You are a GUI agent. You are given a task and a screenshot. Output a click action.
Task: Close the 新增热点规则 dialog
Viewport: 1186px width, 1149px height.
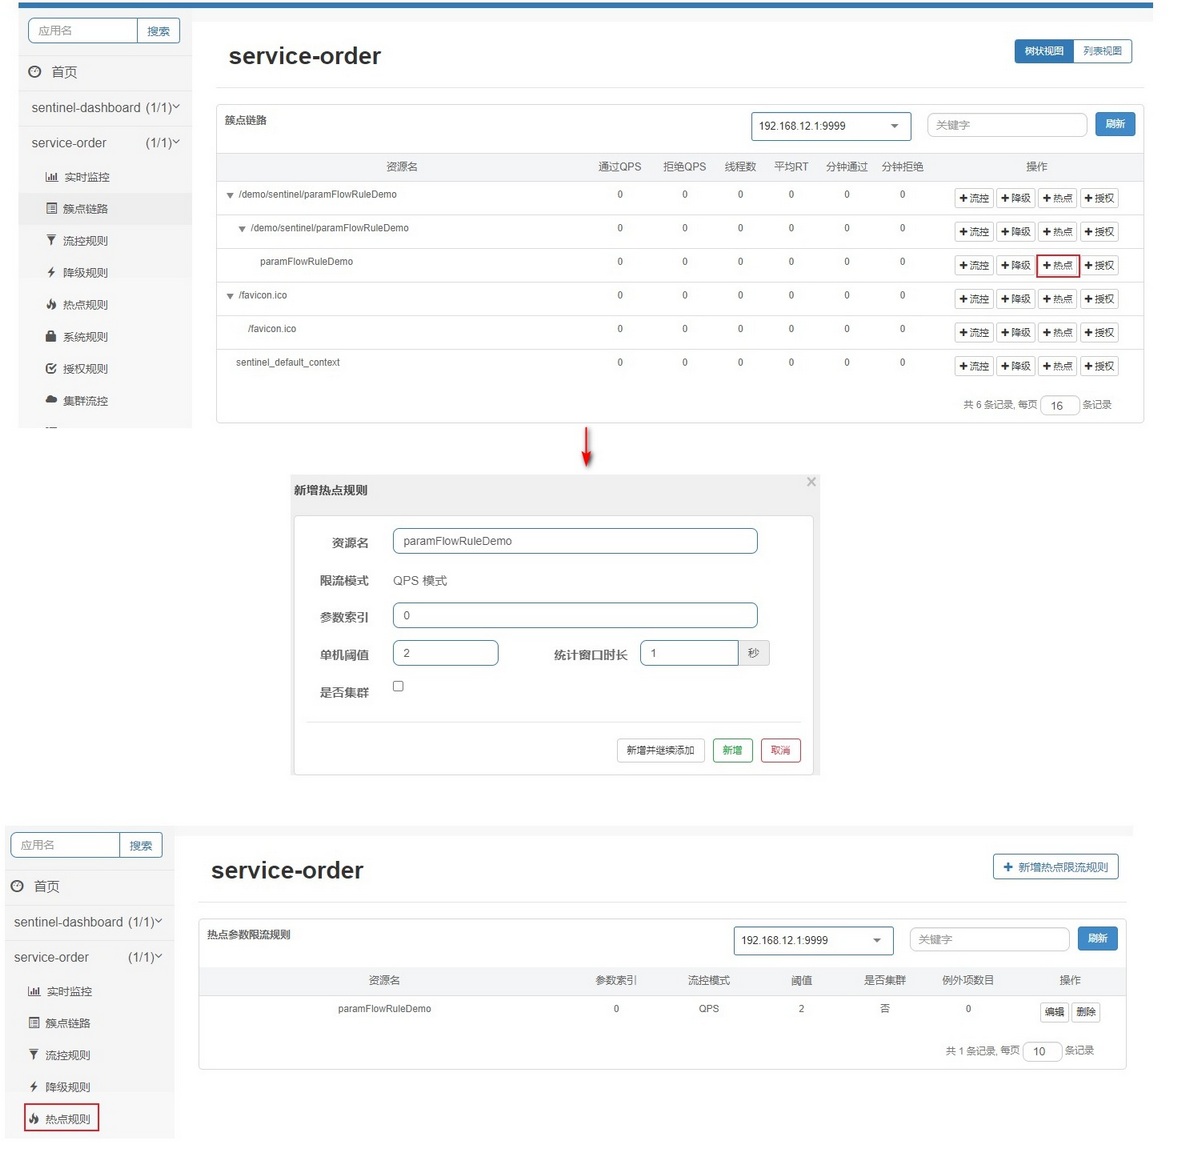tap(811, 482)
